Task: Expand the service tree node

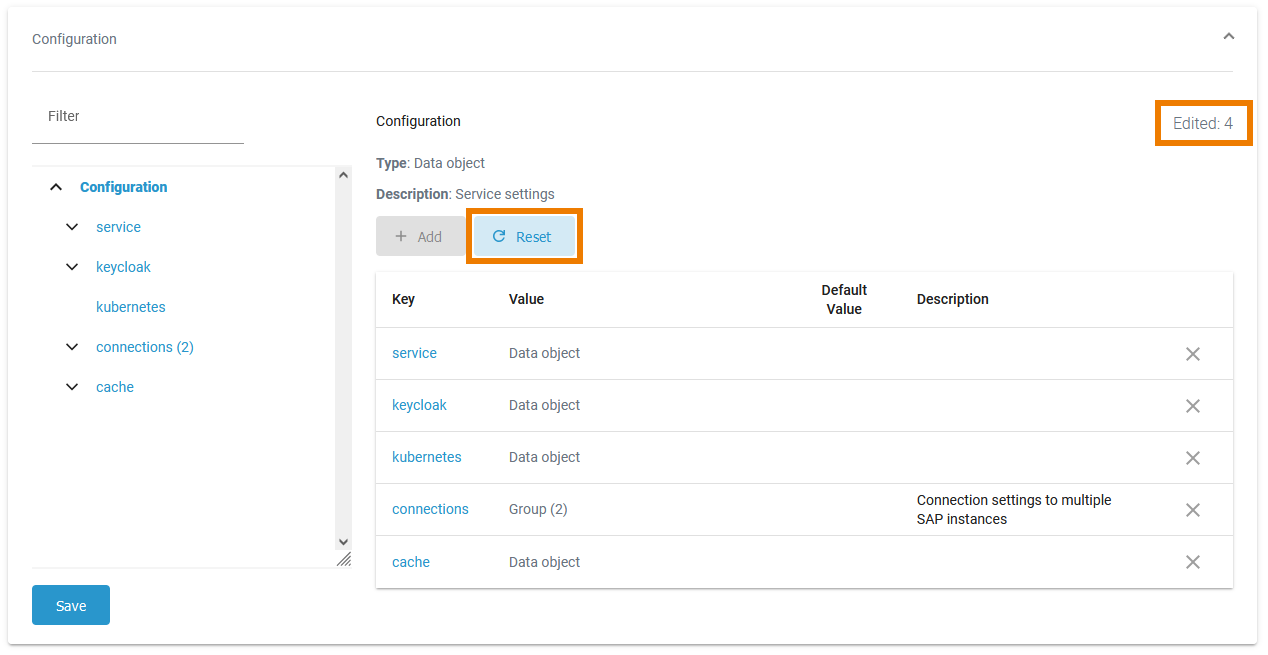Action: pyautogui.click(x=72, y=227)
